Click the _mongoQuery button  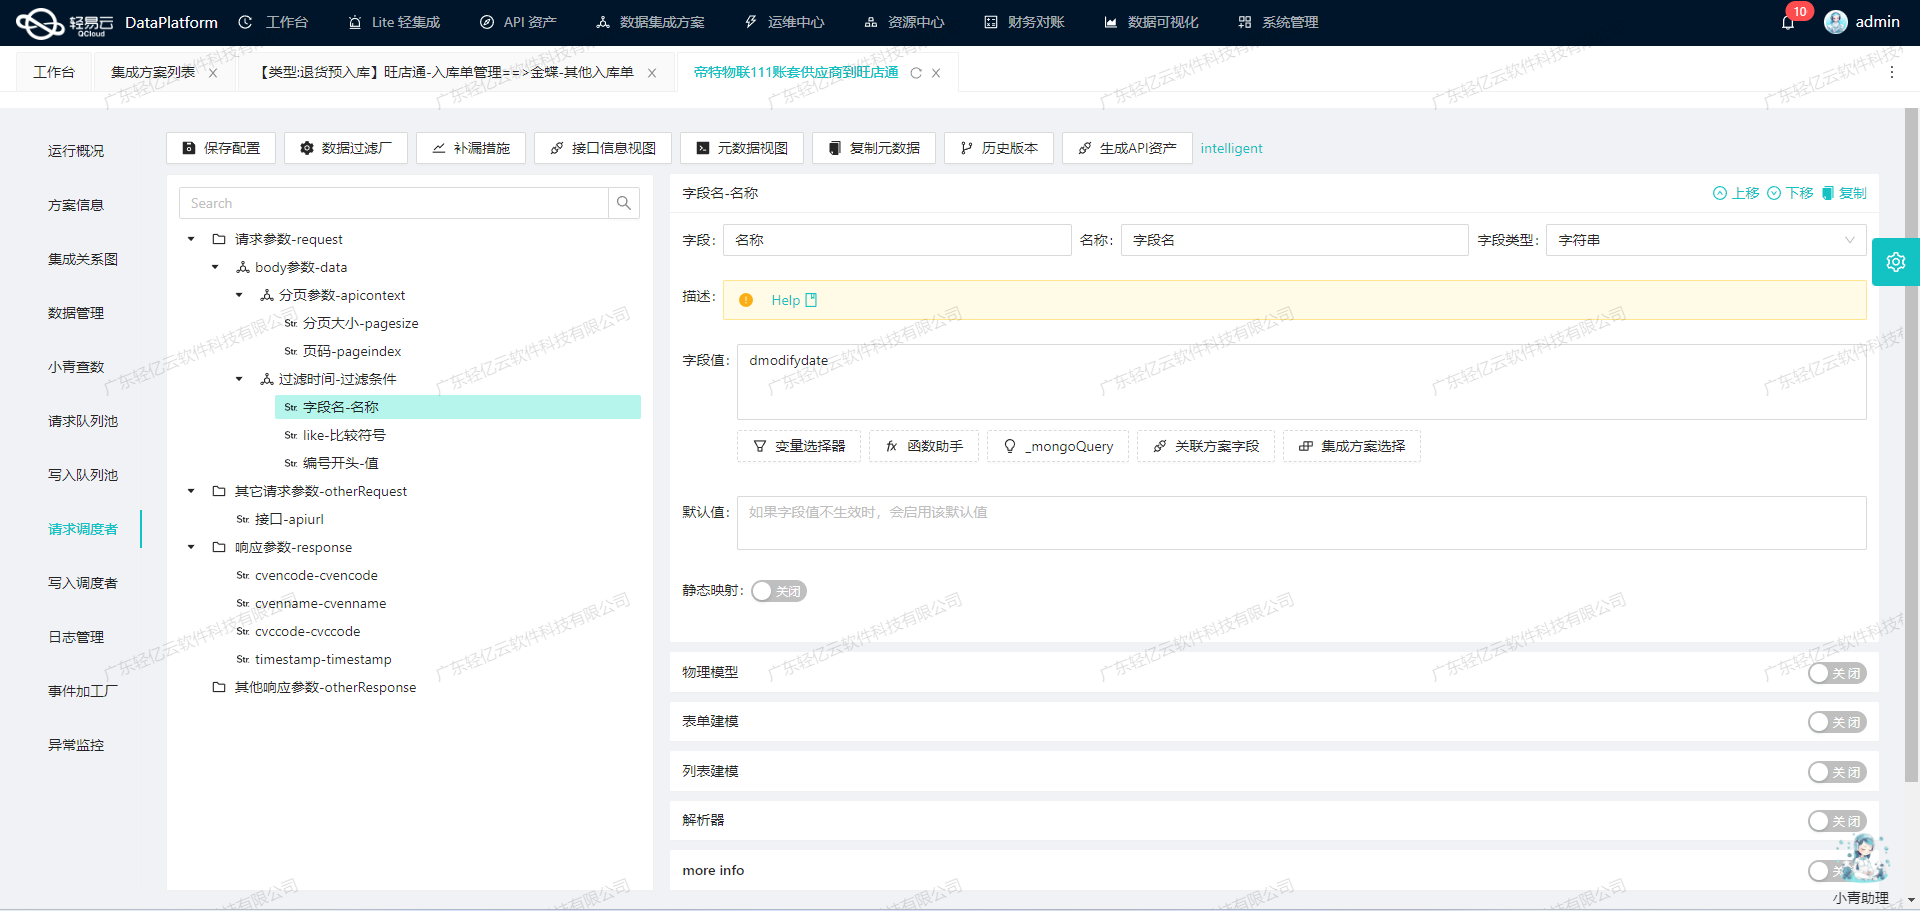pos(1058,446)
